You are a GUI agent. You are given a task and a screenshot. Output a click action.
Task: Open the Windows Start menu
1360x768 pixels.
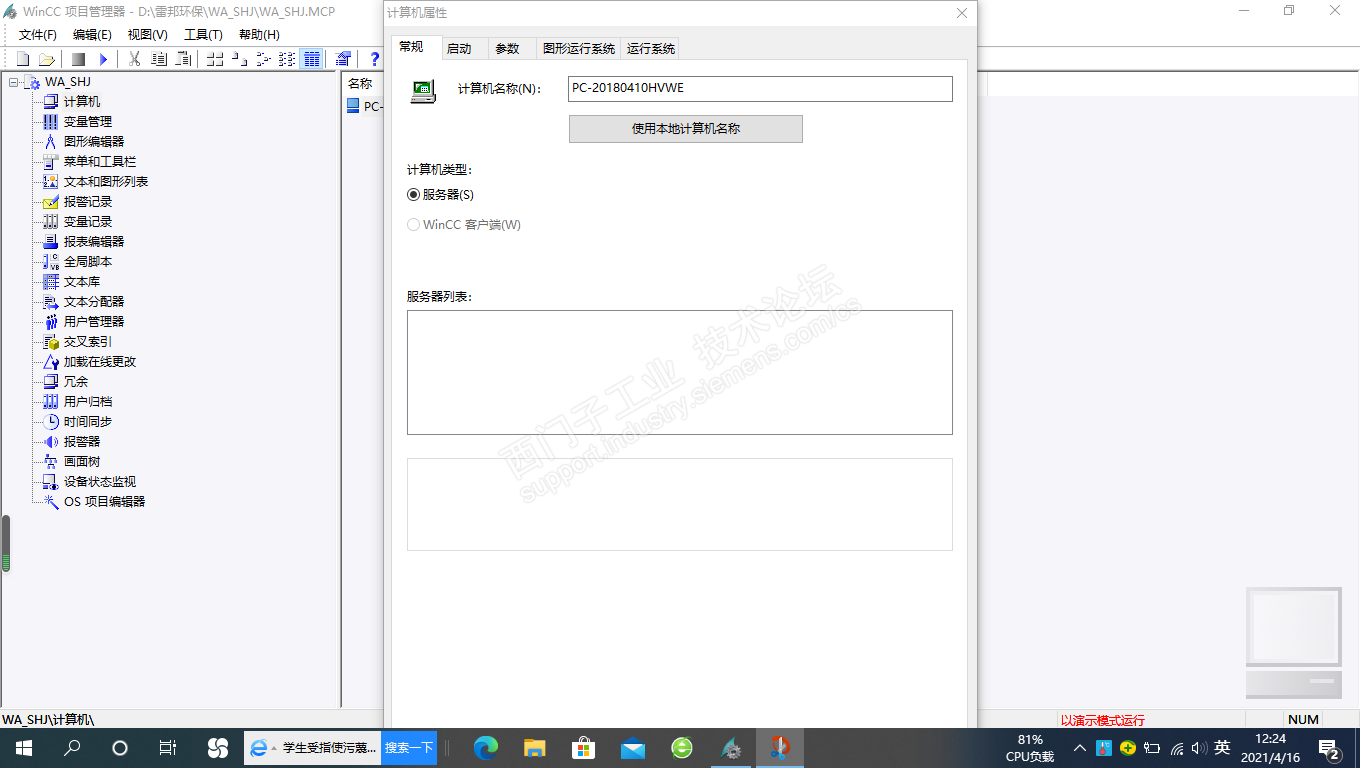[x=23, y=747]
